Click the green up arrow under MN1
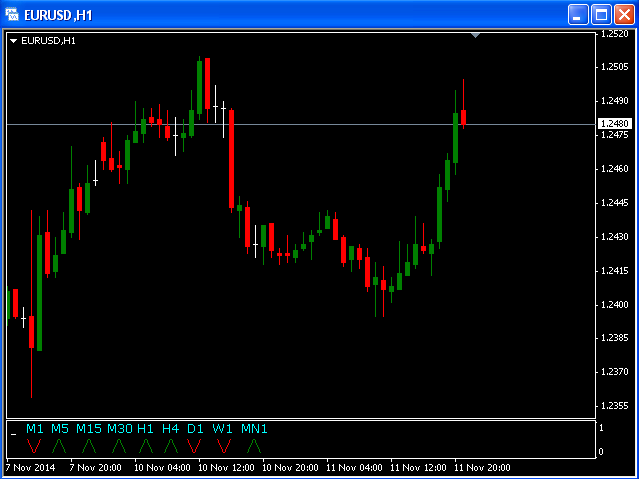640x480 pixels. [x=254, y=446]
